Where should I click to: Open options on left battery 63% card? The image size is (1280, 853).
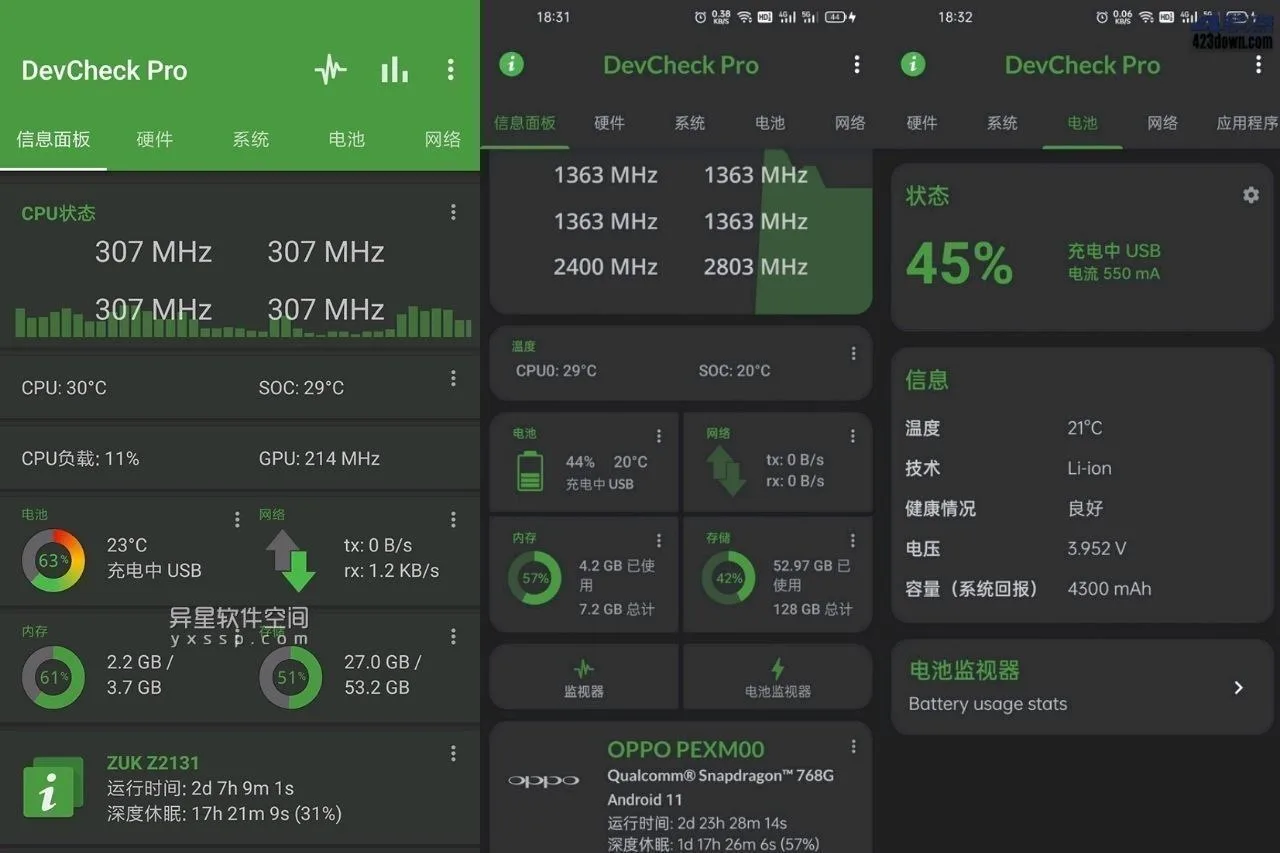pyautogui.click(x=237, y=519)
